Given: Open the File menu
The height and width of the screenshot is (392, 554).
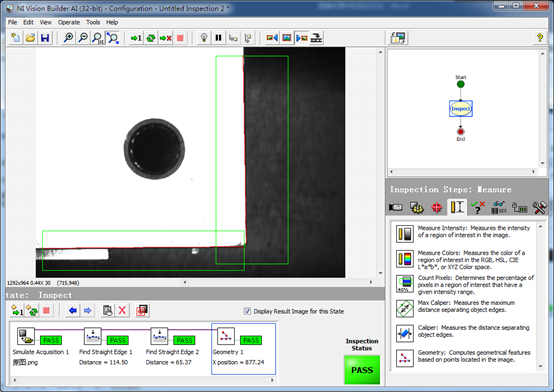Looking at the screenshot, I should pyautogui.click(x=12, y=22).
